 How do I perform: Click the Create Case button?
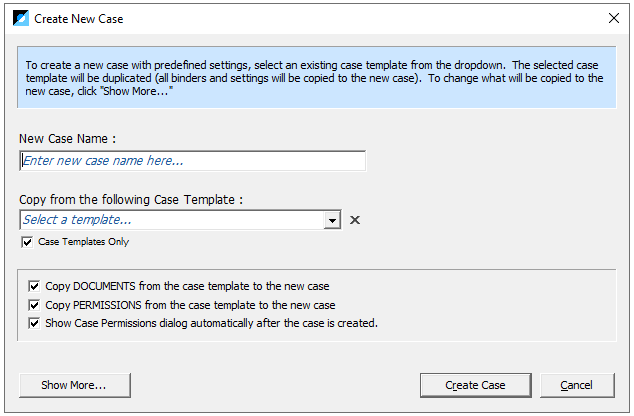click(476, 385)
